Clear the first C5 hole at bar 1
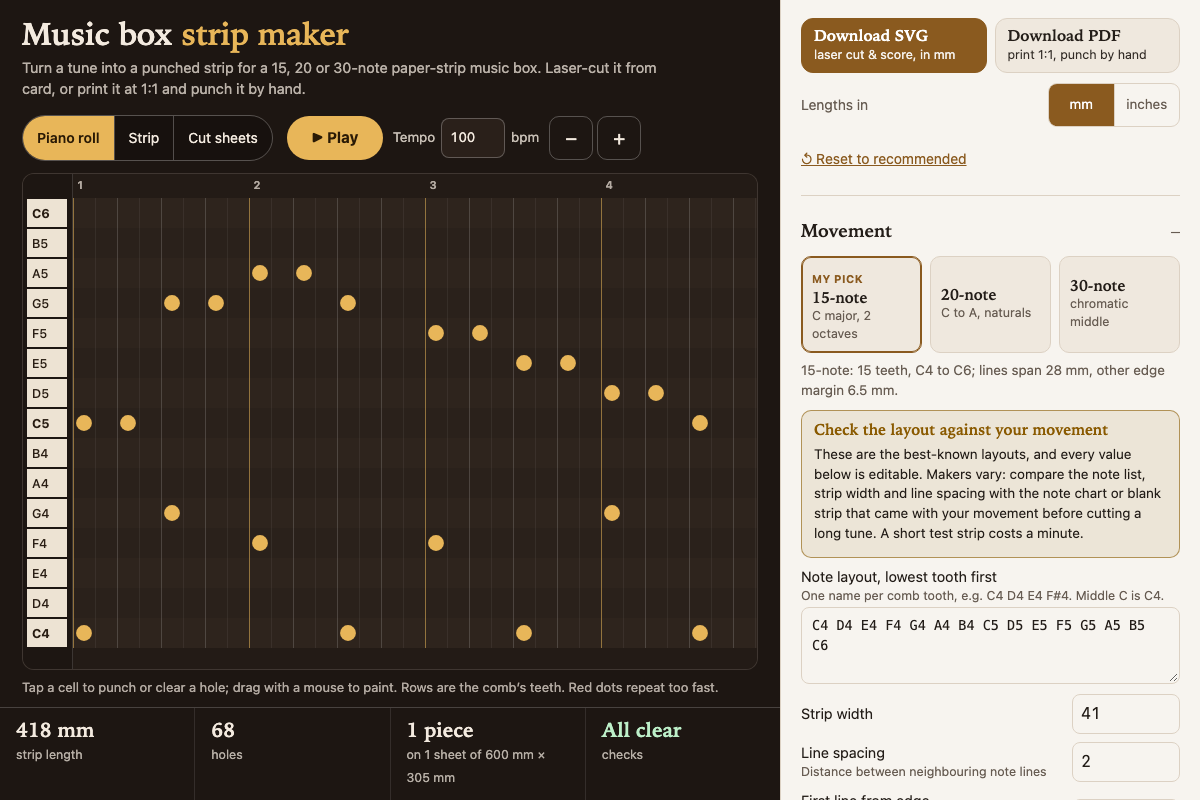The image size is (1200, 800). tap(84, 423)
